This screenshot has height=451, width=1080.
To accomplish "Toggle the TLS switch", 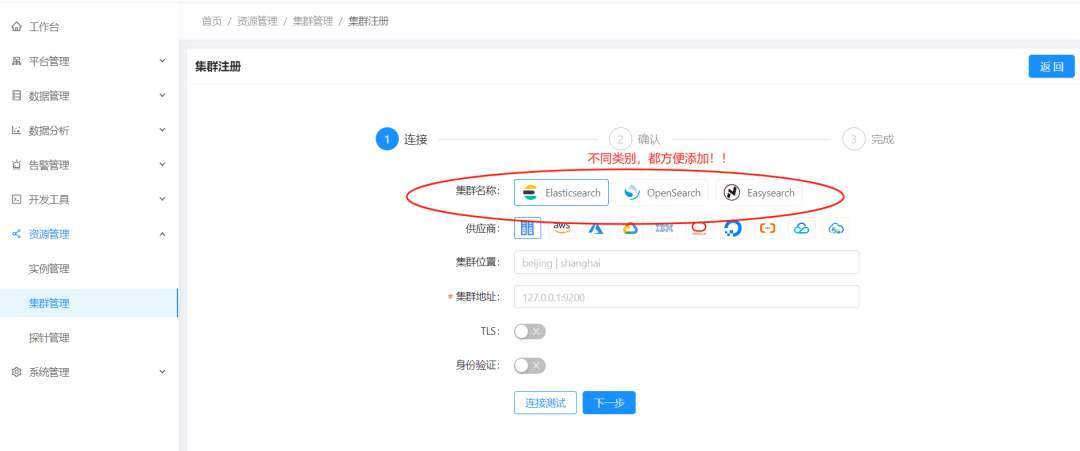I will tap(530, 332).
